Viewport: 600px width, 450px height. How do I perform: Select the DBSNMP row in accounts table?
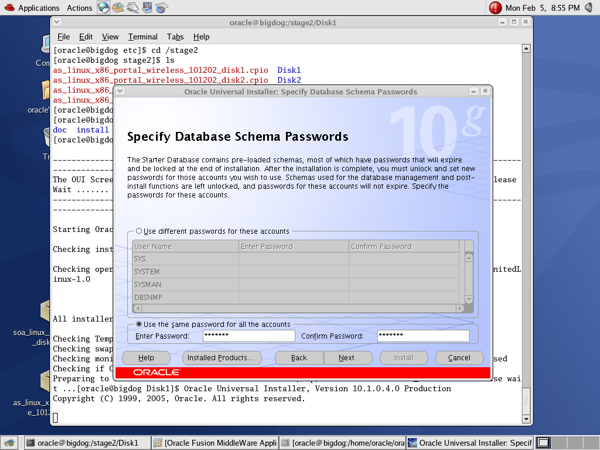[295, 297]
